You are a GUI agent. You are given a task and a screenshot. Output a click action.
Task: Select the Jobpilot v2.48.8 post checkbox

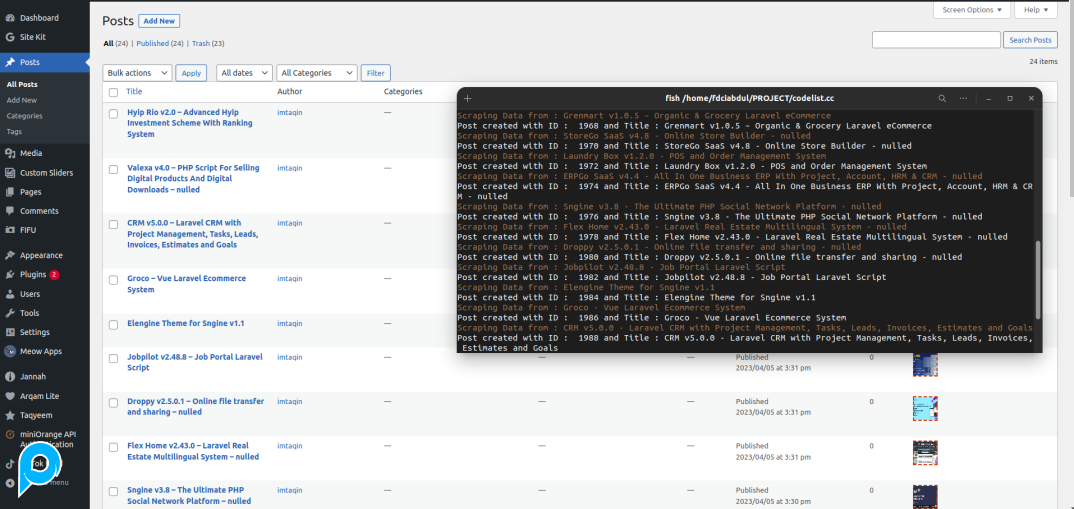point(113,357)
